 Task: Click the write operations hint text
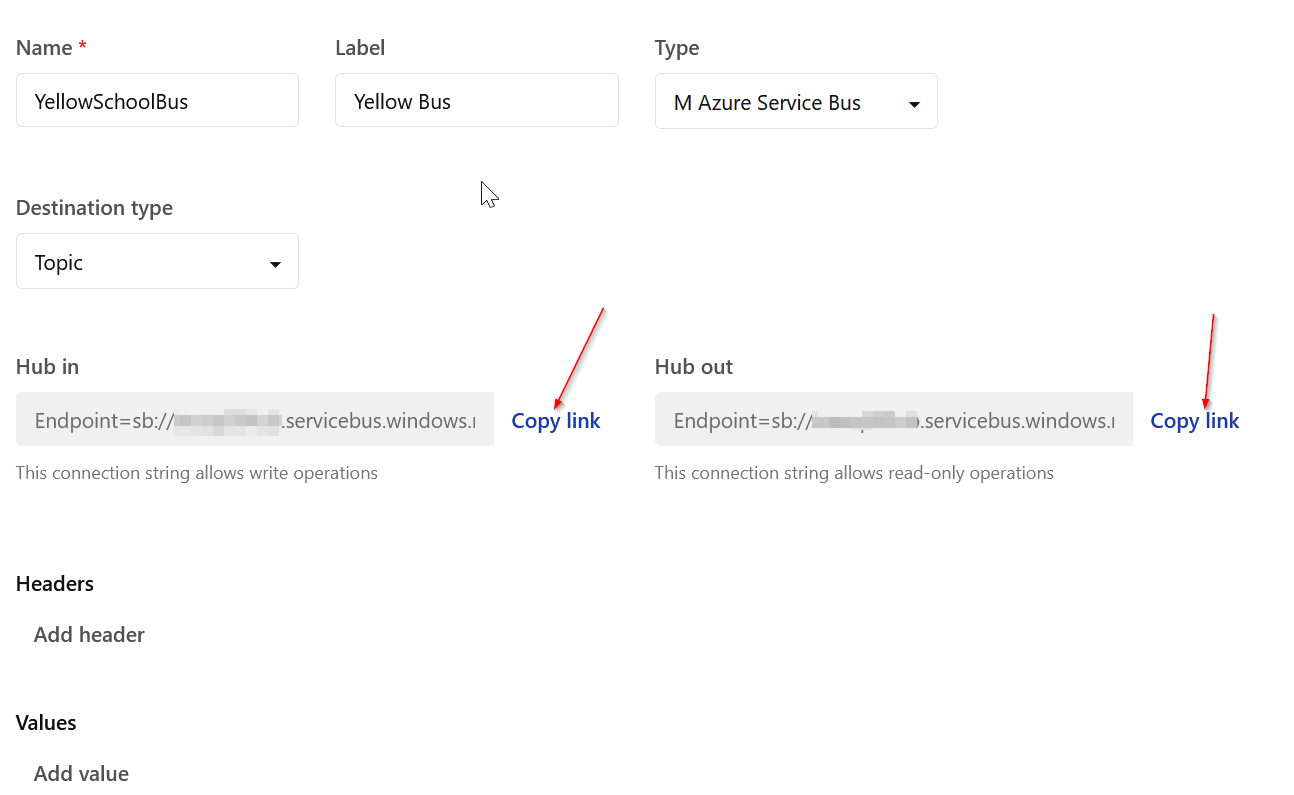click(x=196, y=473)
